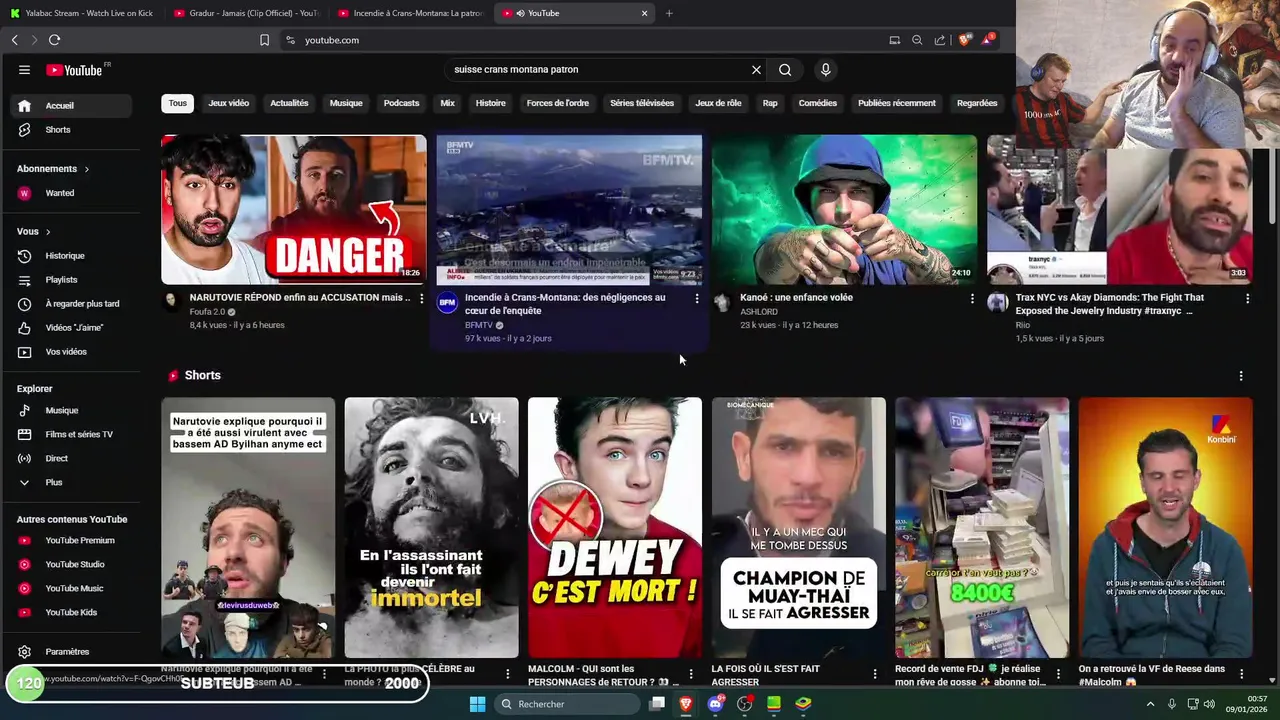This screenshot has width=1280, height=720.
Task: Select the Forces de l'ordre chip
Action: click(x=558, y=103)
